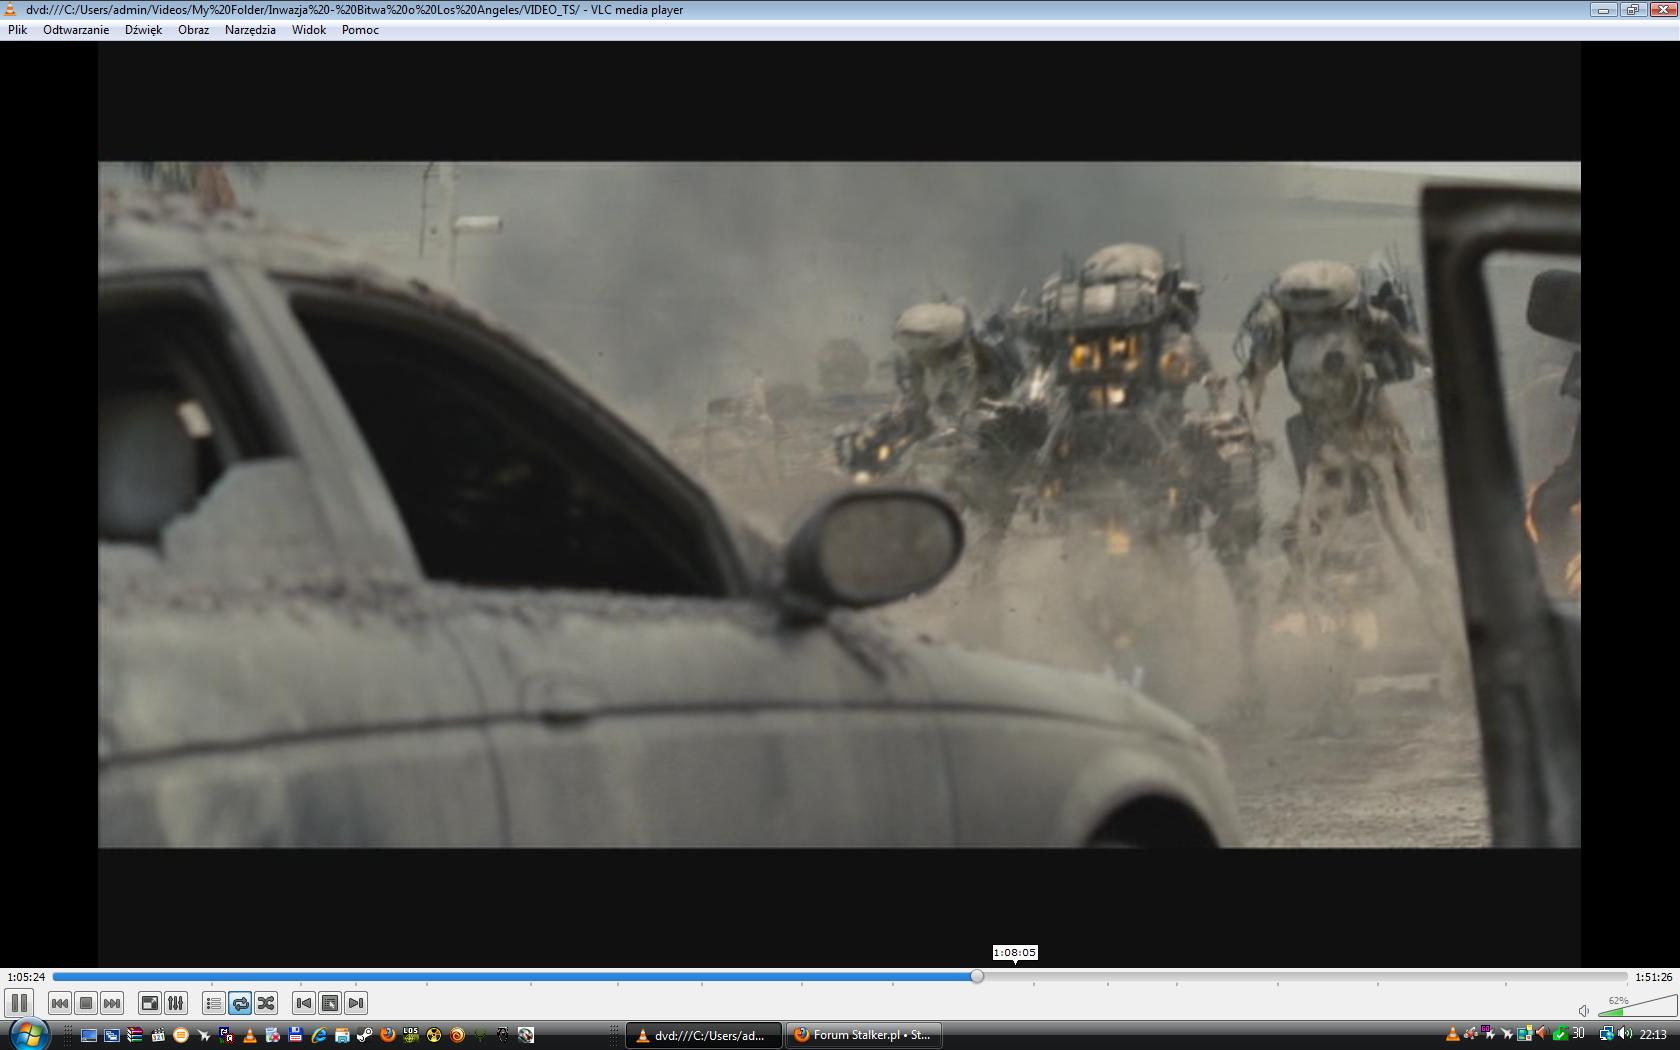The width and height of the screenshot is (1680, 1050).
Task: Click VLC cone in system tray
Action: [x=1453, y=1035]
